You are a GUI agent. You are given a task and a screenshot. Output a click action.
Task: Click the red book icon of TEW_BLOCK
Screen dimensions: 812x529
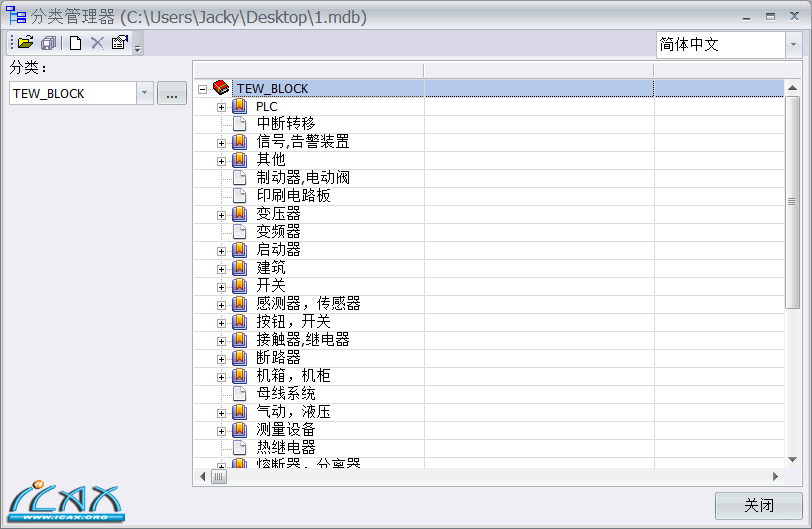coord(221,87)
